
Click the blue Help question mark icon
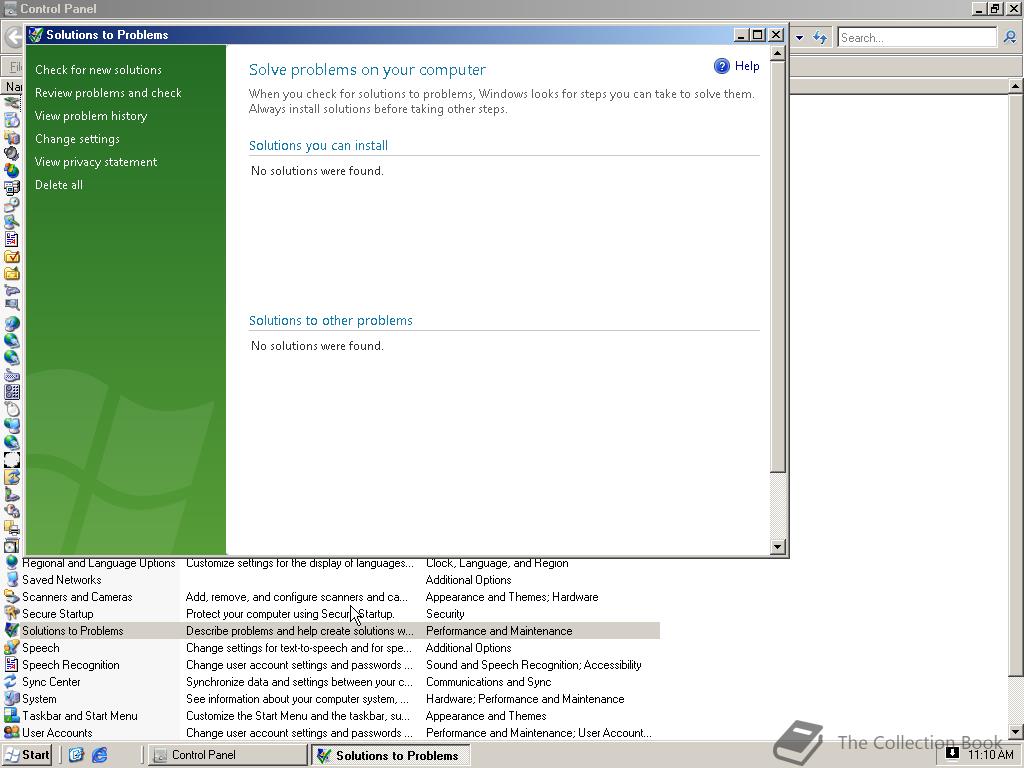(722, 66)
